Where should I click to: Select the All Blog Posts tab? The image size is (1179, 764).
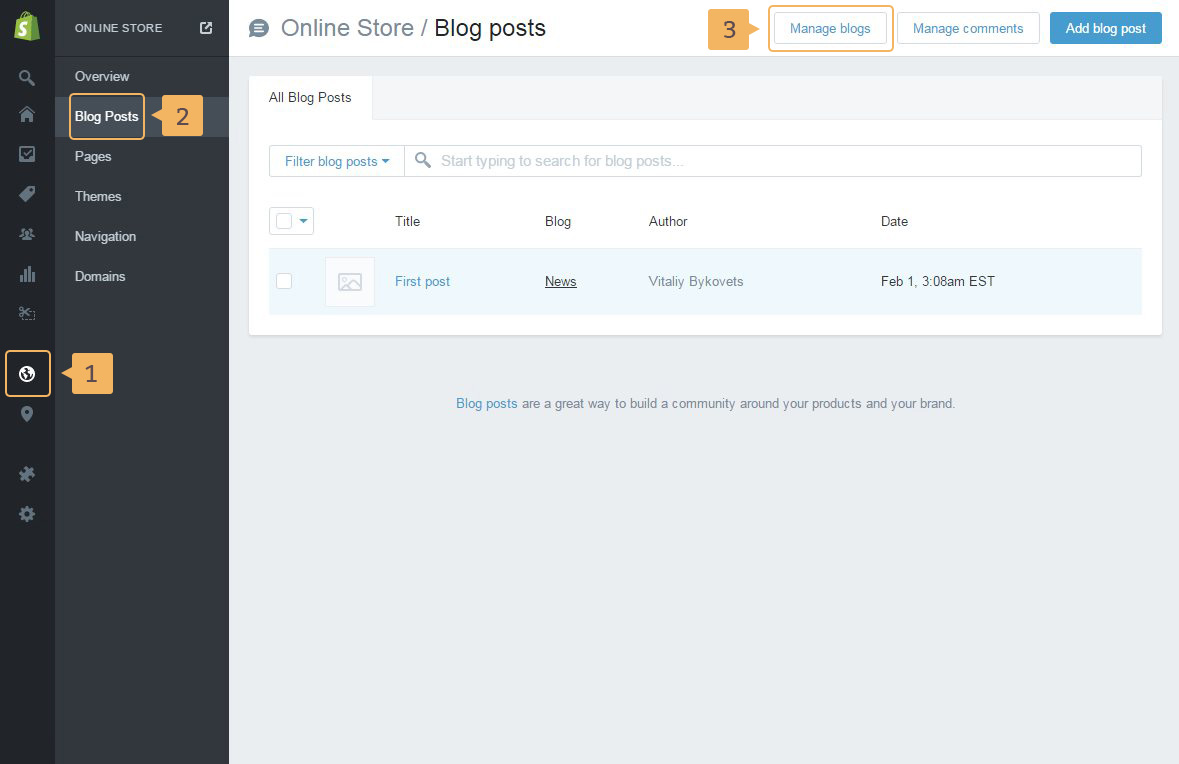310,98
